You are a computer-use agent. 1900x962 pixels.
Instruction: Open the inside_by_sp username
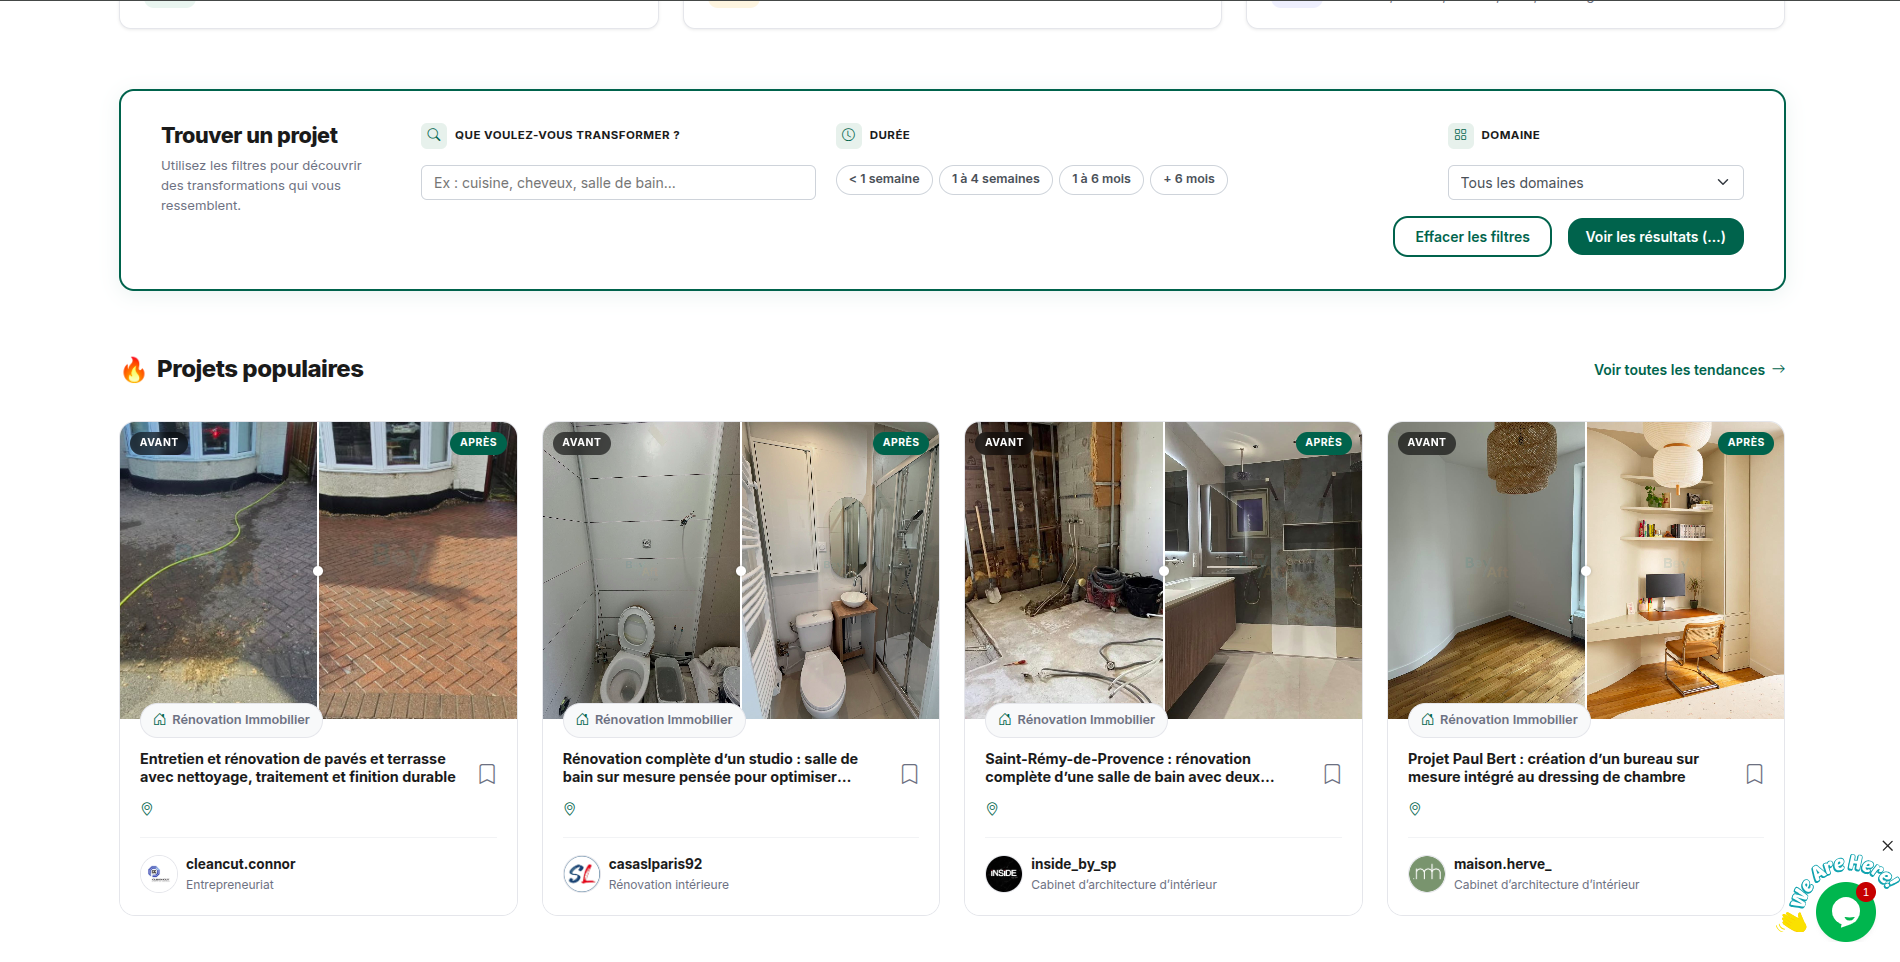click(1073, 864)
